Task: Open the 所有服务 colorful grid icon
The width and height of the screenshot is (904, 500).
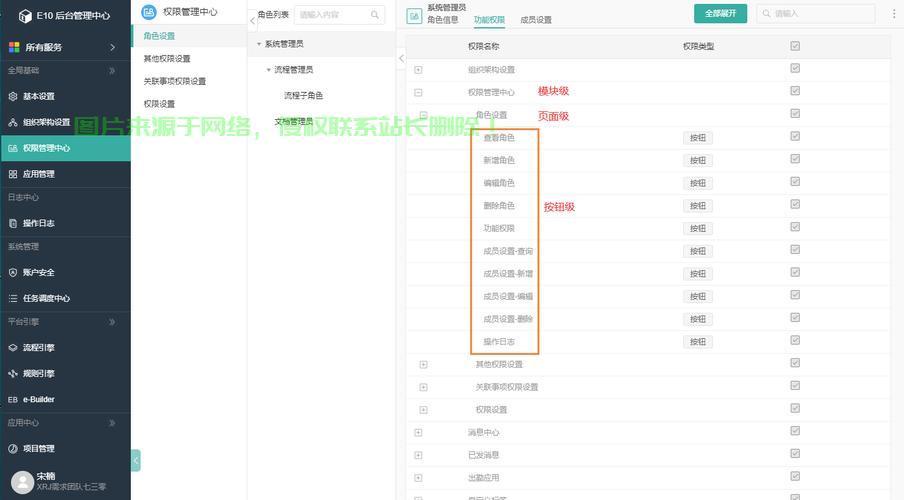Action: pyautogui.click(x=14, y=47)
